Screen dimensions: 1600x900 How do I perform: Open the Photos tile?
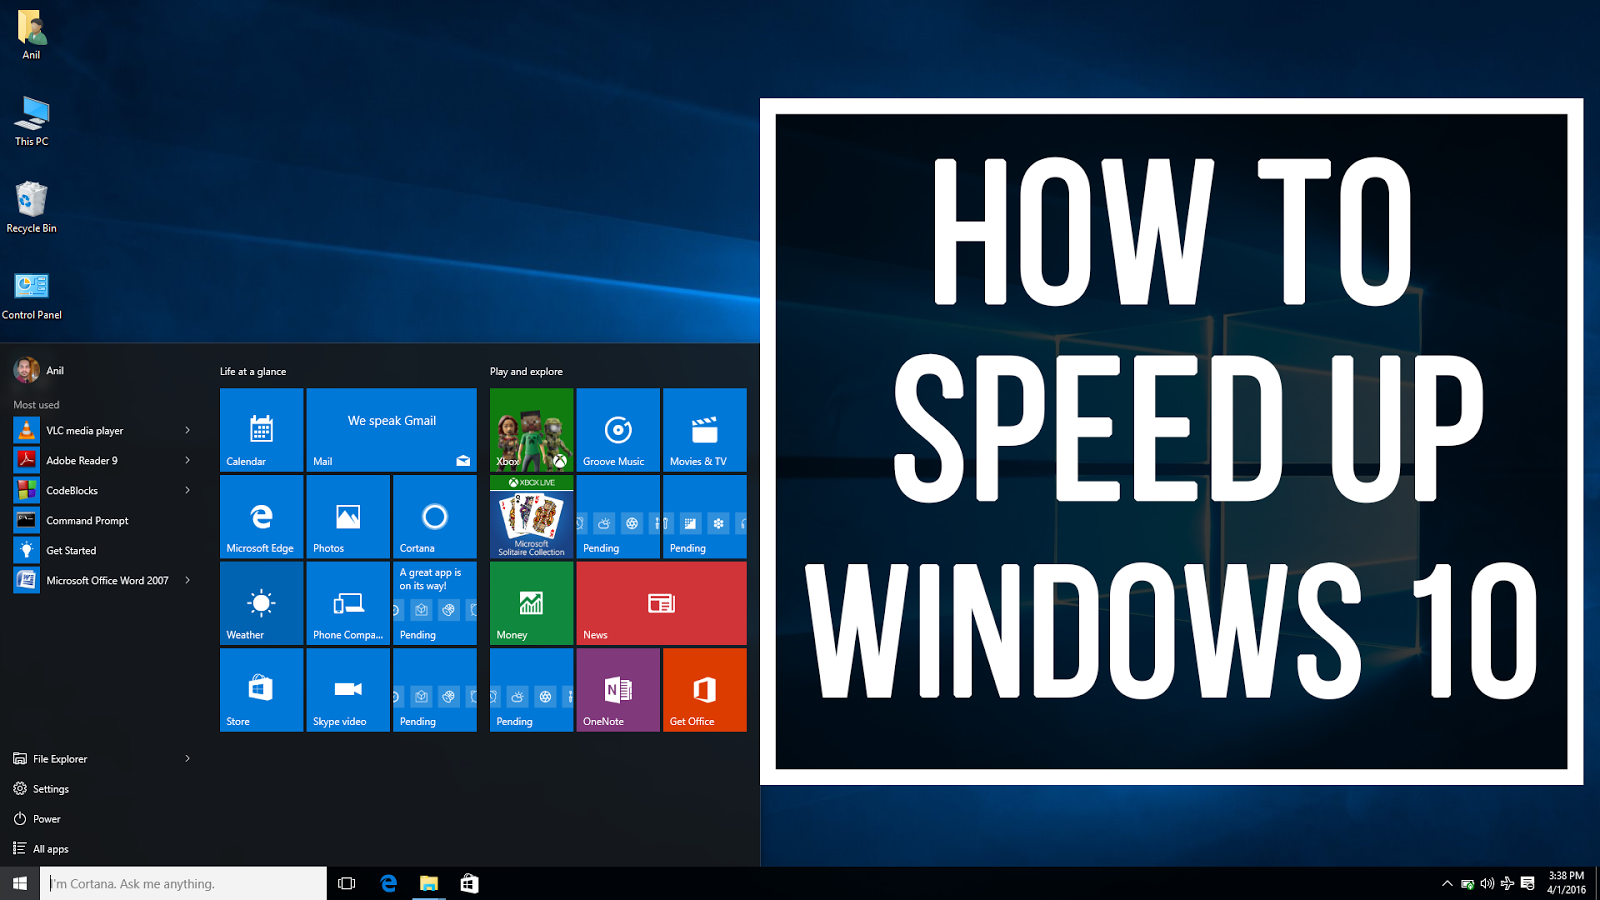click(348, 517)
